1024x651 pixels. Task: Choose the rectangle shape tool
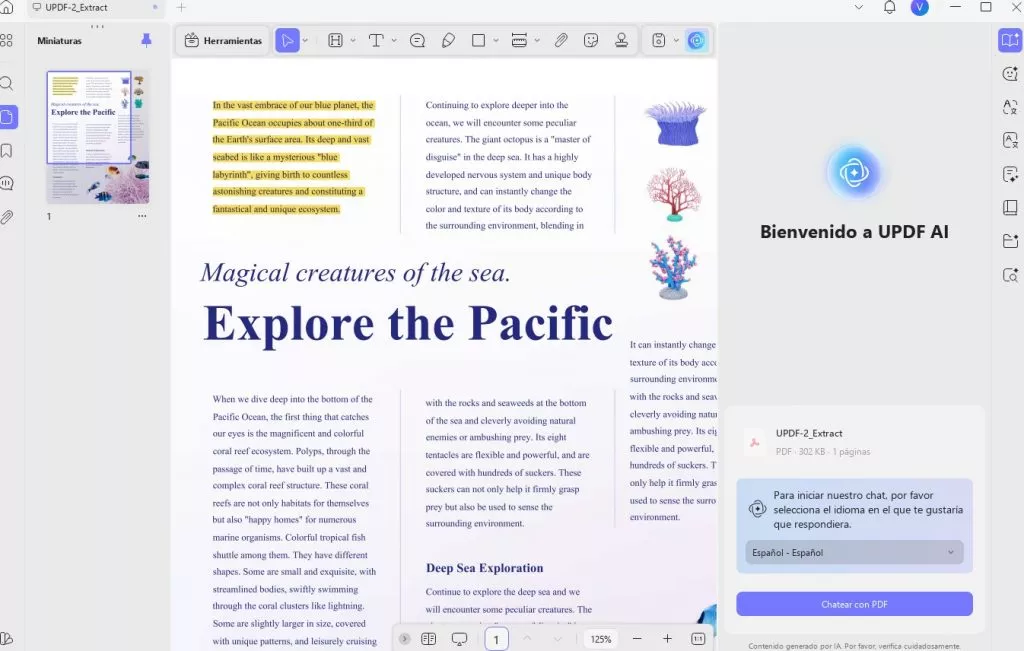coord(478,40)
